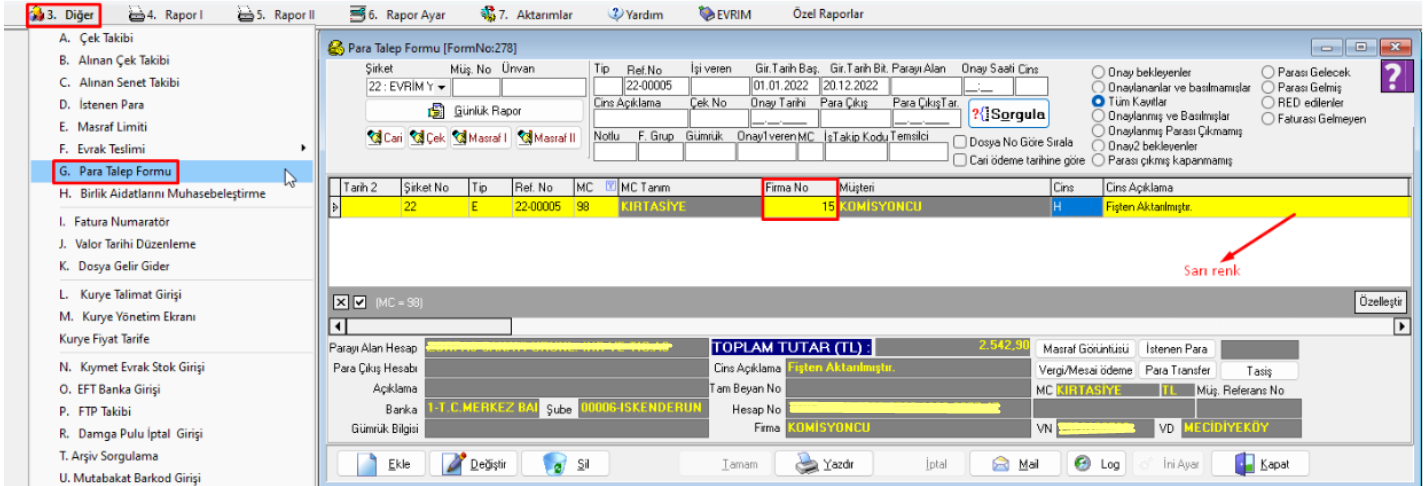Click the Gir.Tarih Baş. field 01.01.2022
This screenshot has width=1427, height=486.
tap(785, 87)
